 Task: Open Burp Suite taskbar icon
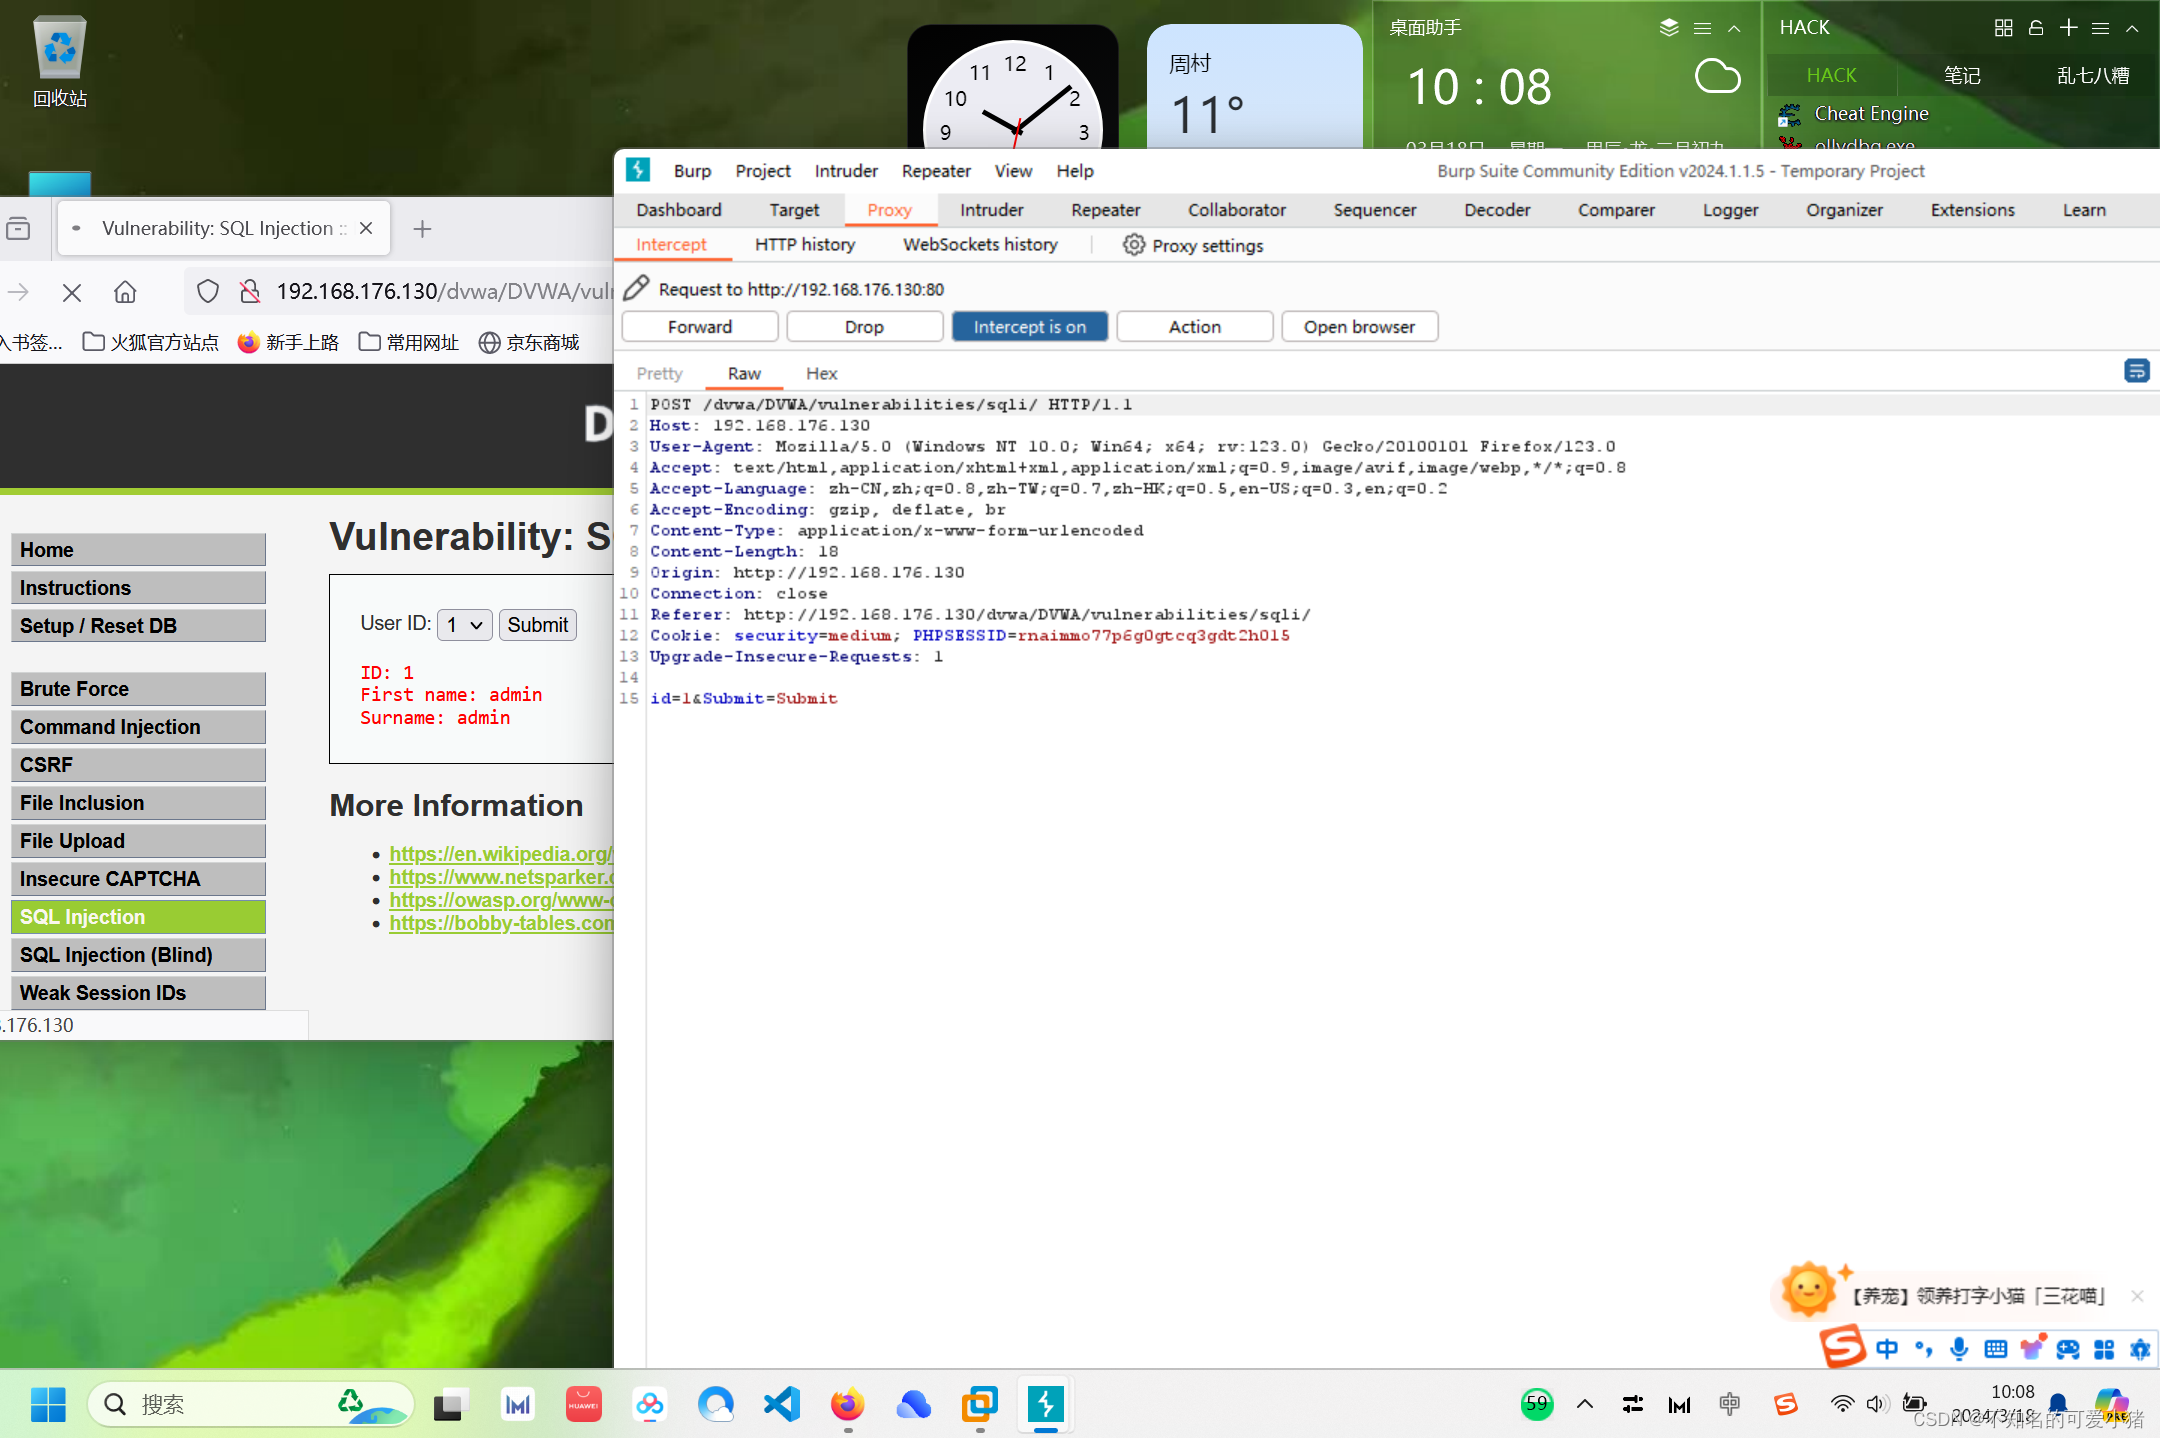tap(1046, 1404)
